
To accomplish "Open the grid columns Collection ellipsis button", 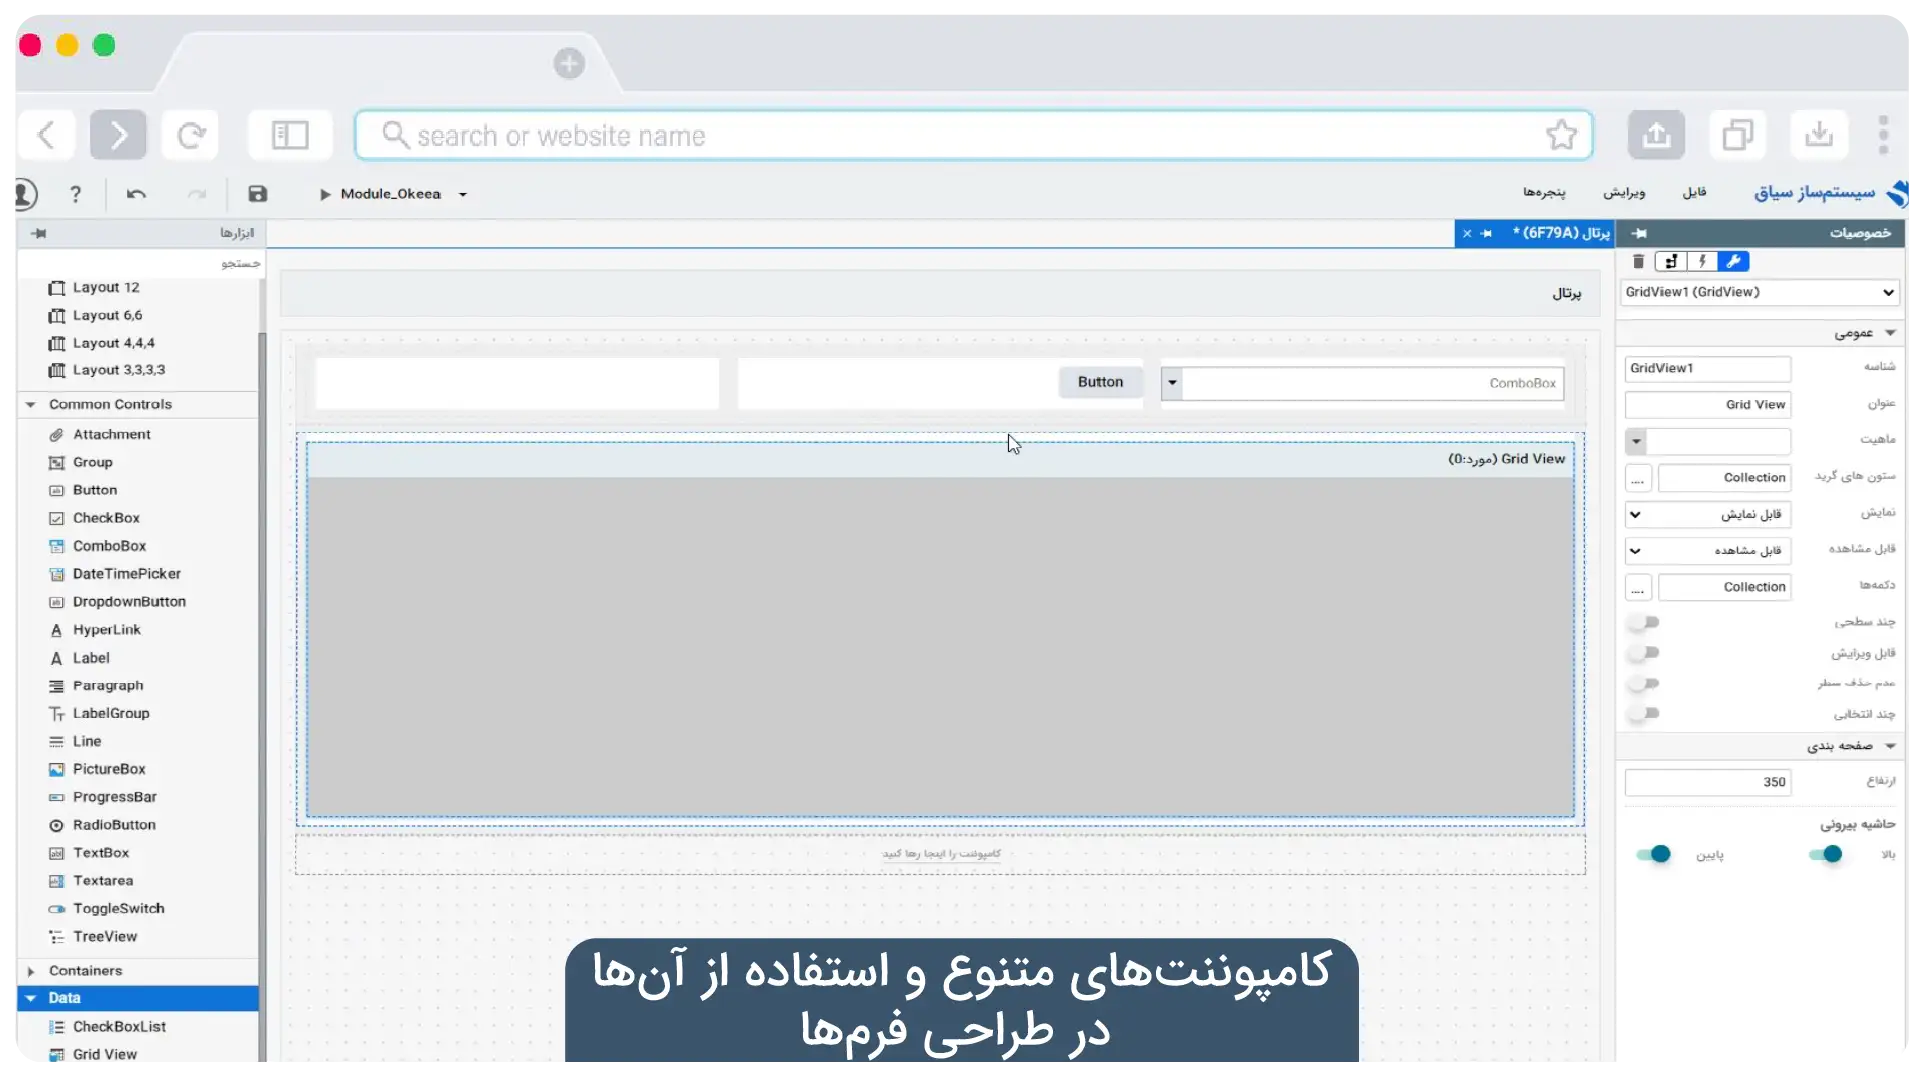I will coord(1637,478).
